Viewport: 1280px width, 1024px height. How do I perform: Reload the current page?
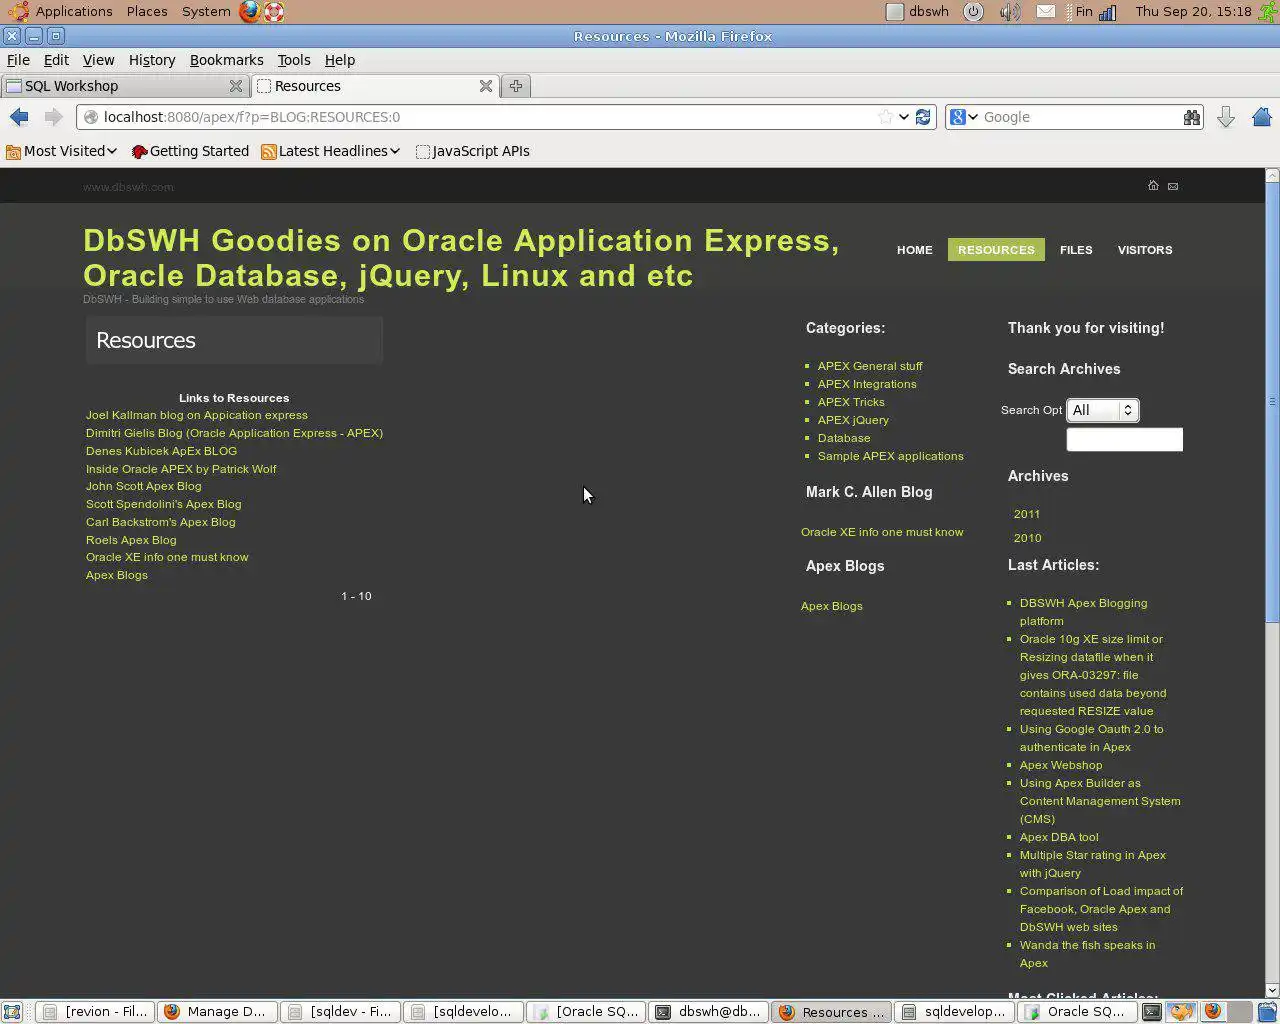click(x=923, y=117)
